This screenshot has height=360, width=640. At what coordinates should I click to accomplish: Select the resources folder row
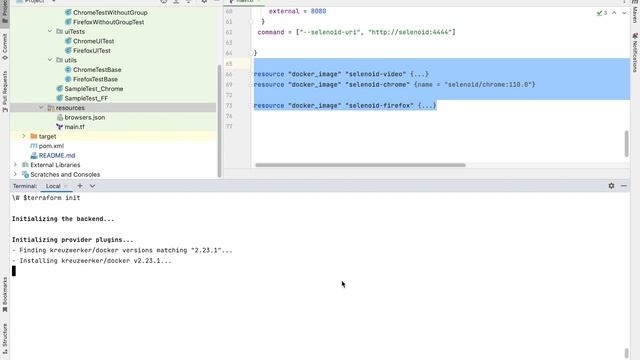[x=113, y=108]
